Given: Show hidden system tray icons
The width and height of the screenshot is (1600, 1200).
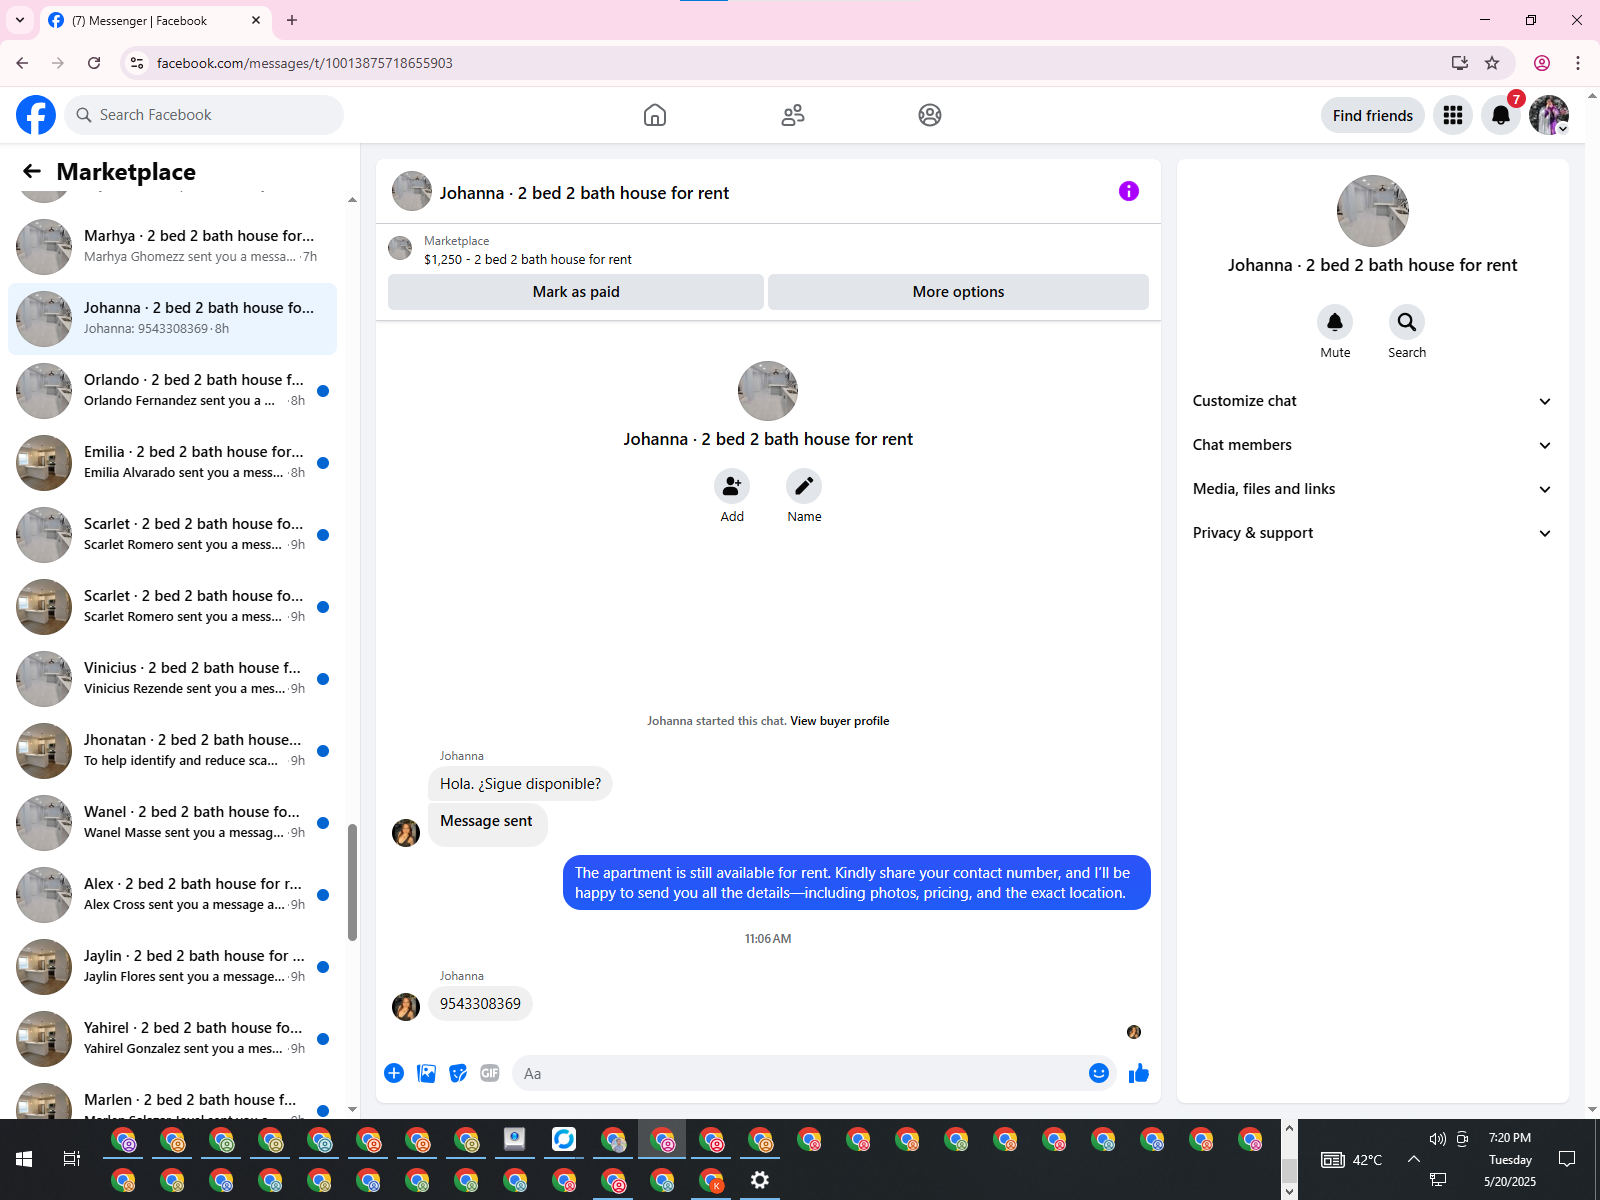Looking at the screenshot, I should click(x=1413, y=1159).
